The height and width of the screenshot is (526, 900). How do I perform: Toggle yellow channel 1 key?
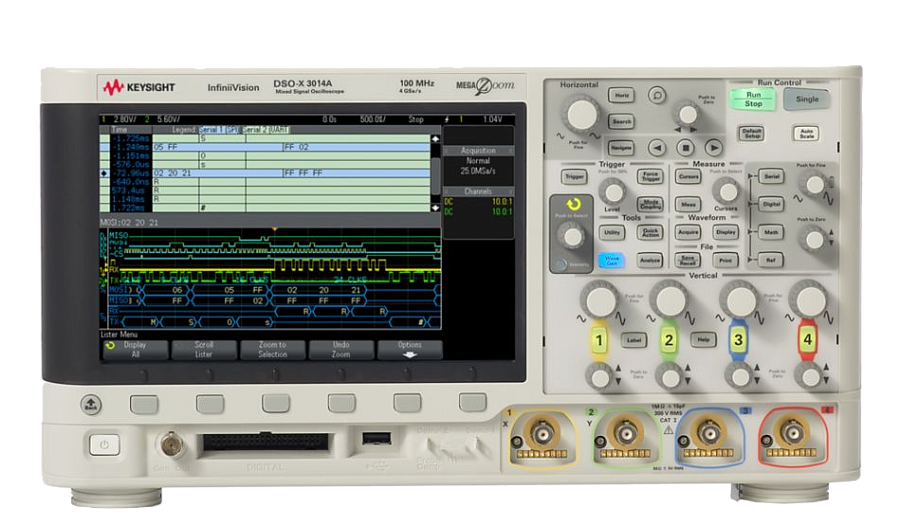[x=599, y=341]
